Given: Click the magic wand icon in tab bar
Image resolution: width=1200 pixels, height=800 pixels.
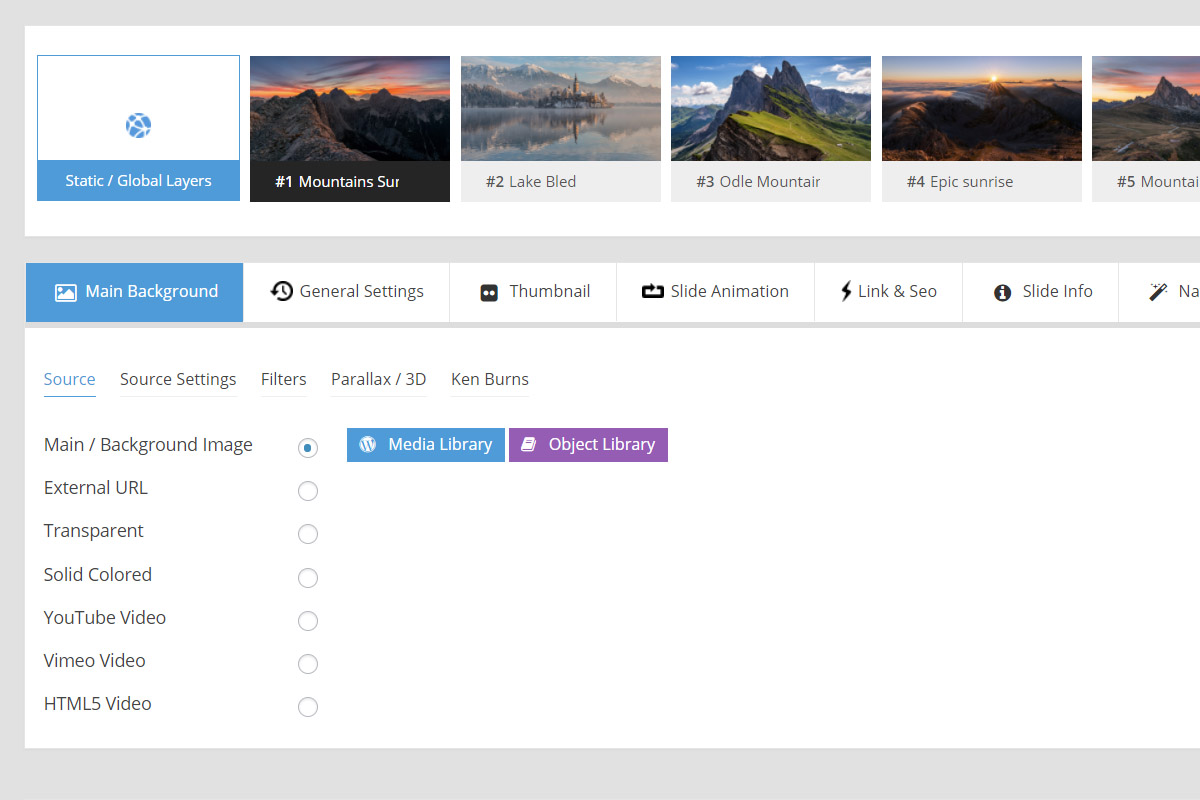Looking at the screenshot, I should [x=1159, y=292].
